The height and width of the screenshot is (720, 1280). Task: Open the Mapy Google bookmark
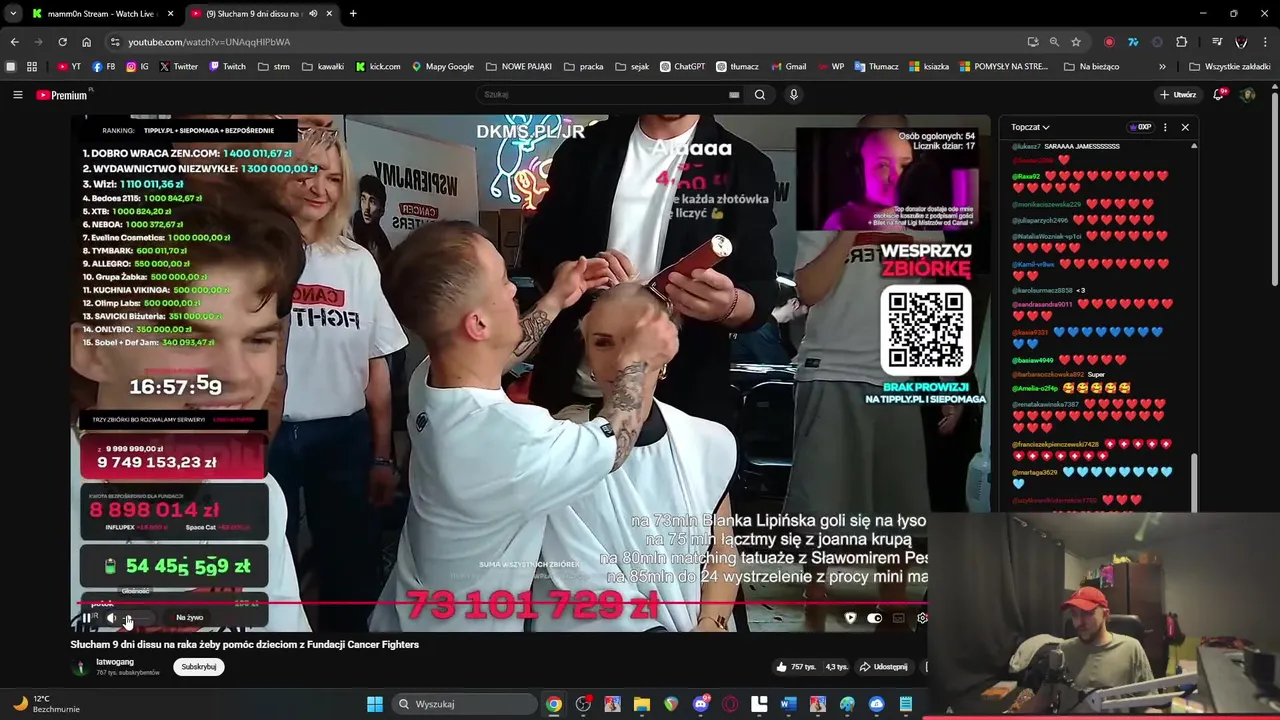tap(443, 67)
